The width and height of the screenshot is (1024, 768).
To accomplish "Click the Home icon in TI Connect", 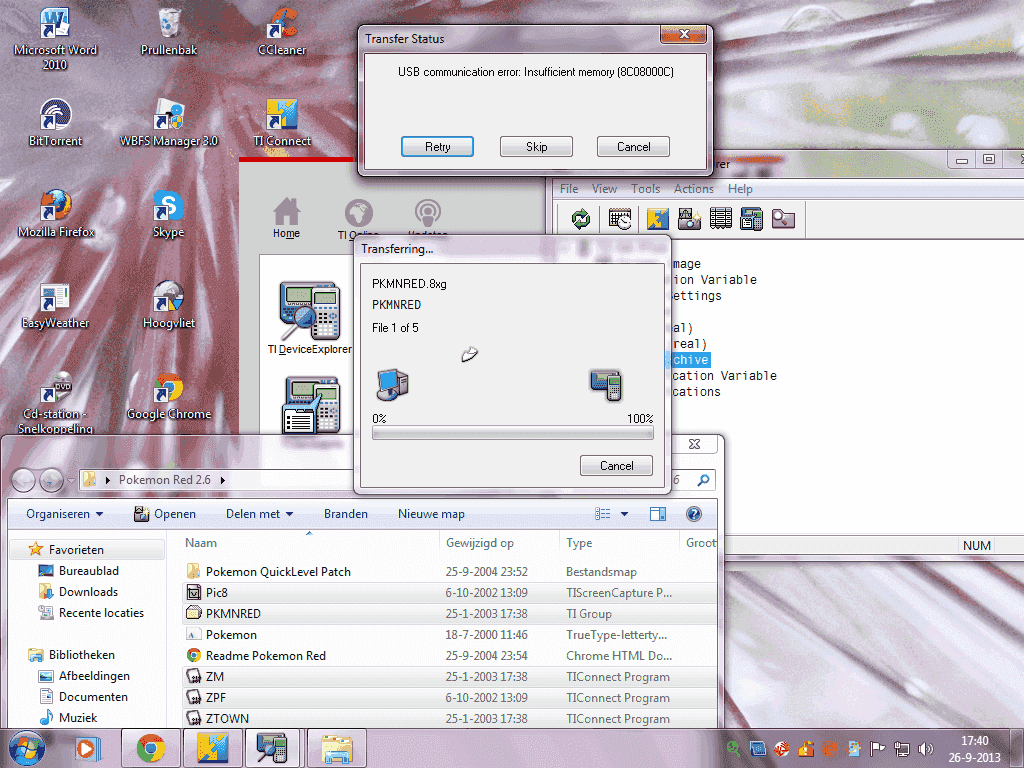I will (287, 218).
